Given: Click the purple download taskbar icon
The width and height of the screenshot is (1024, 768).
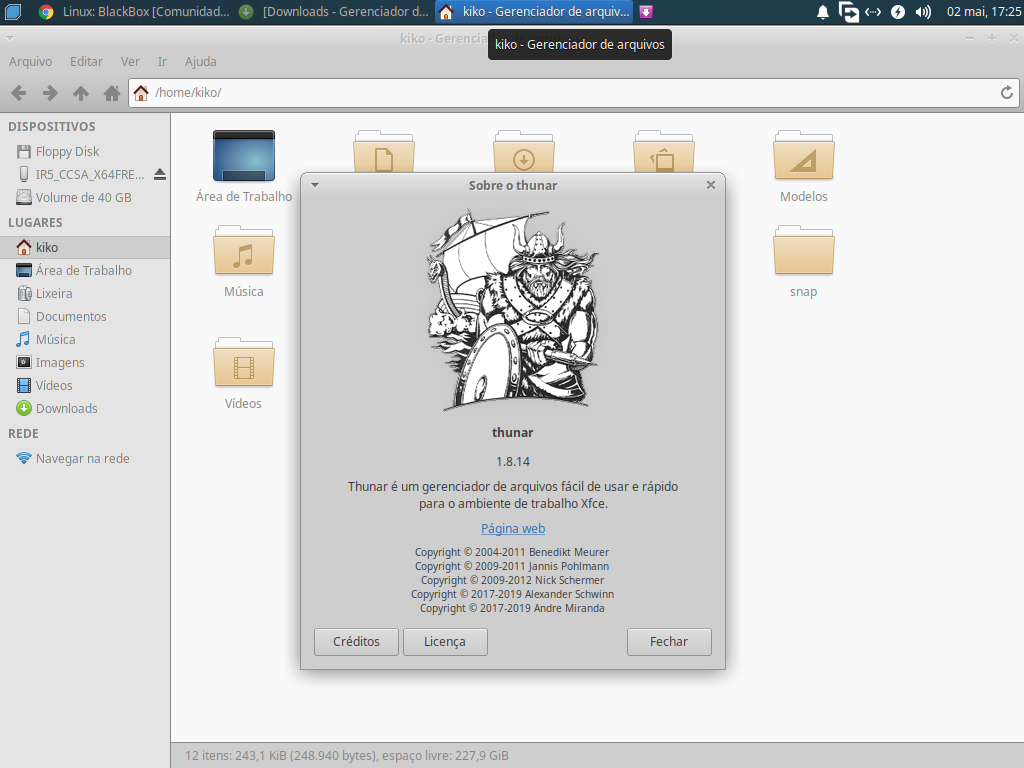Looking at the screenshot, I should [645, 12].
